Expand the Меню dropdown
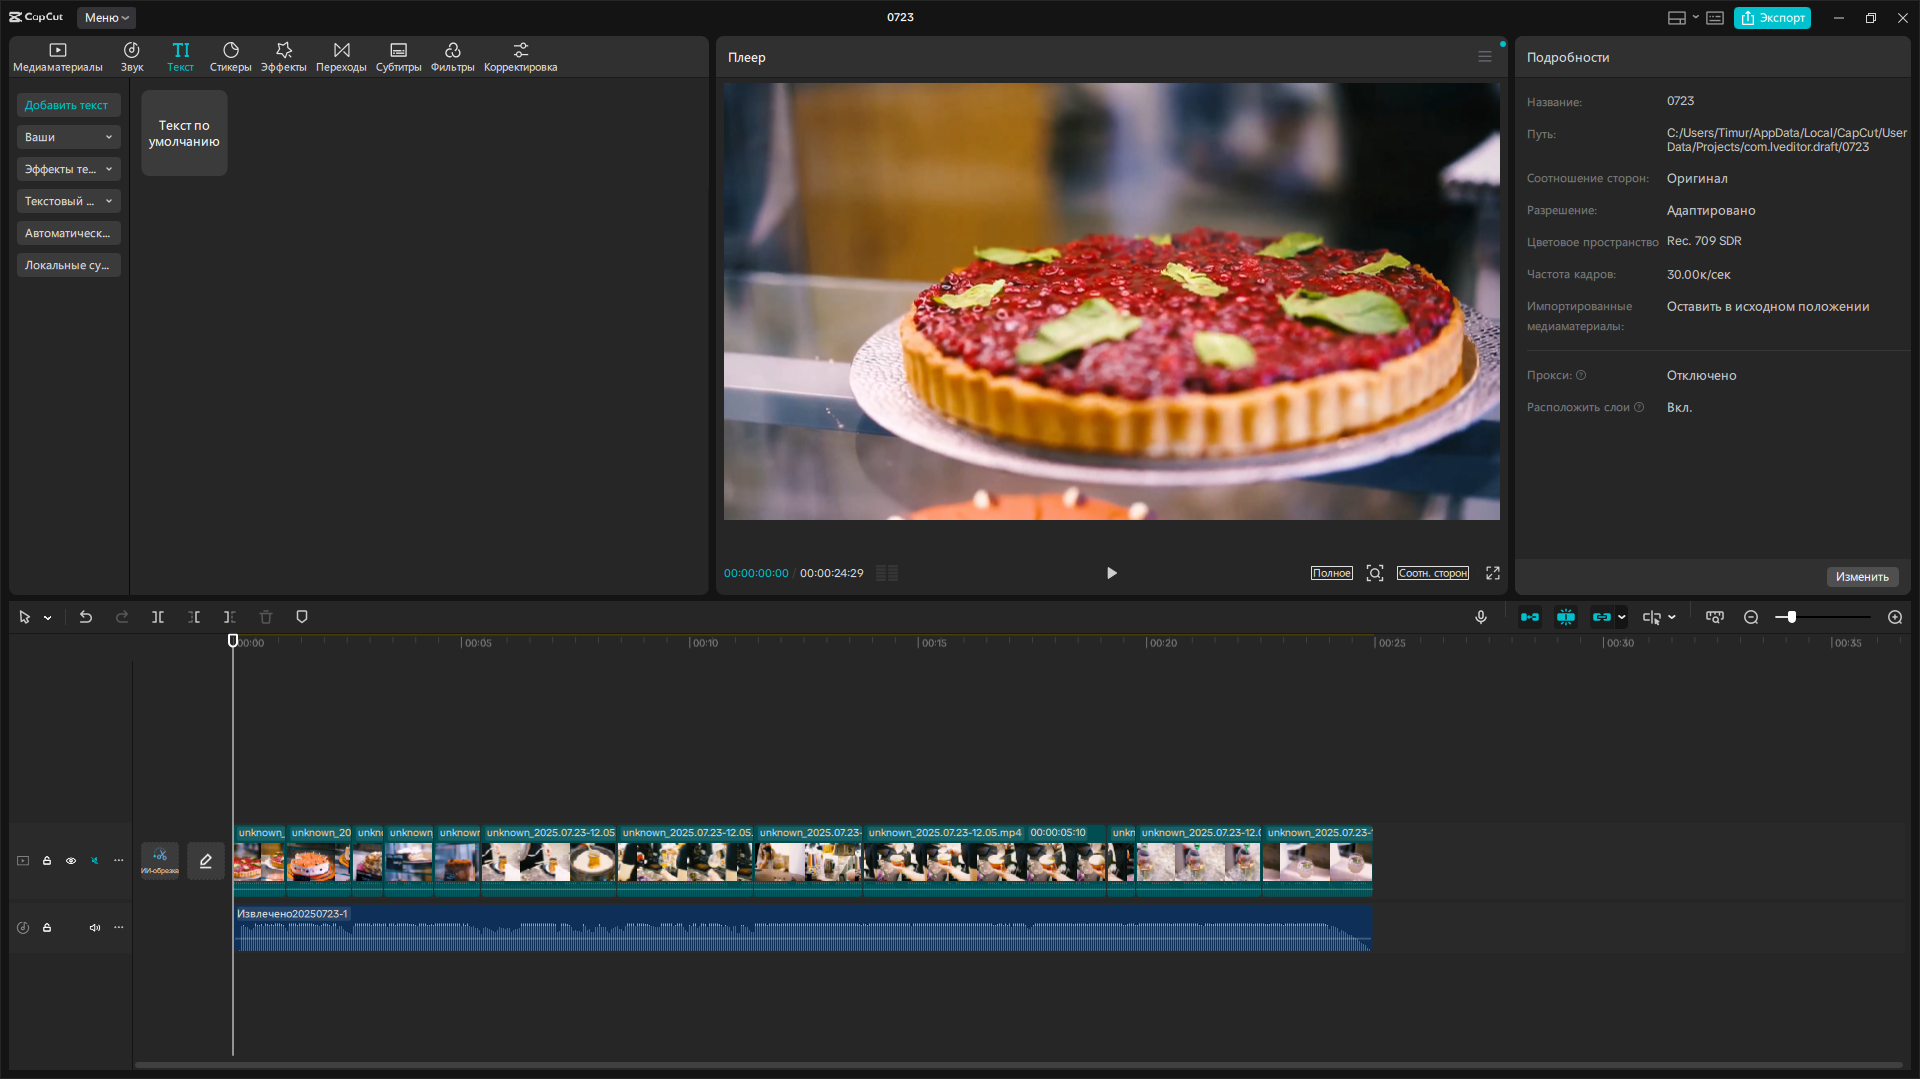Screen dimensions: 1920x1080 click(x=106, y=17)
